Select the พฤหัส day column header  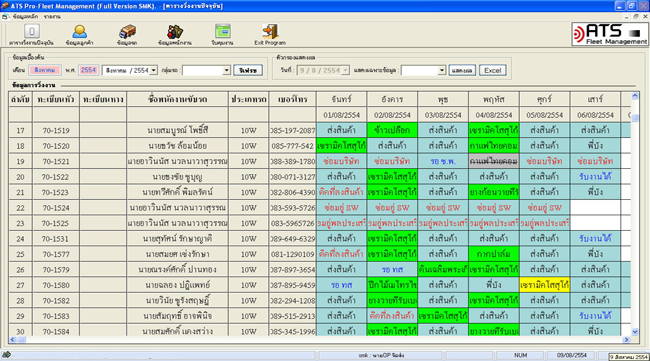tap(494, 99)
